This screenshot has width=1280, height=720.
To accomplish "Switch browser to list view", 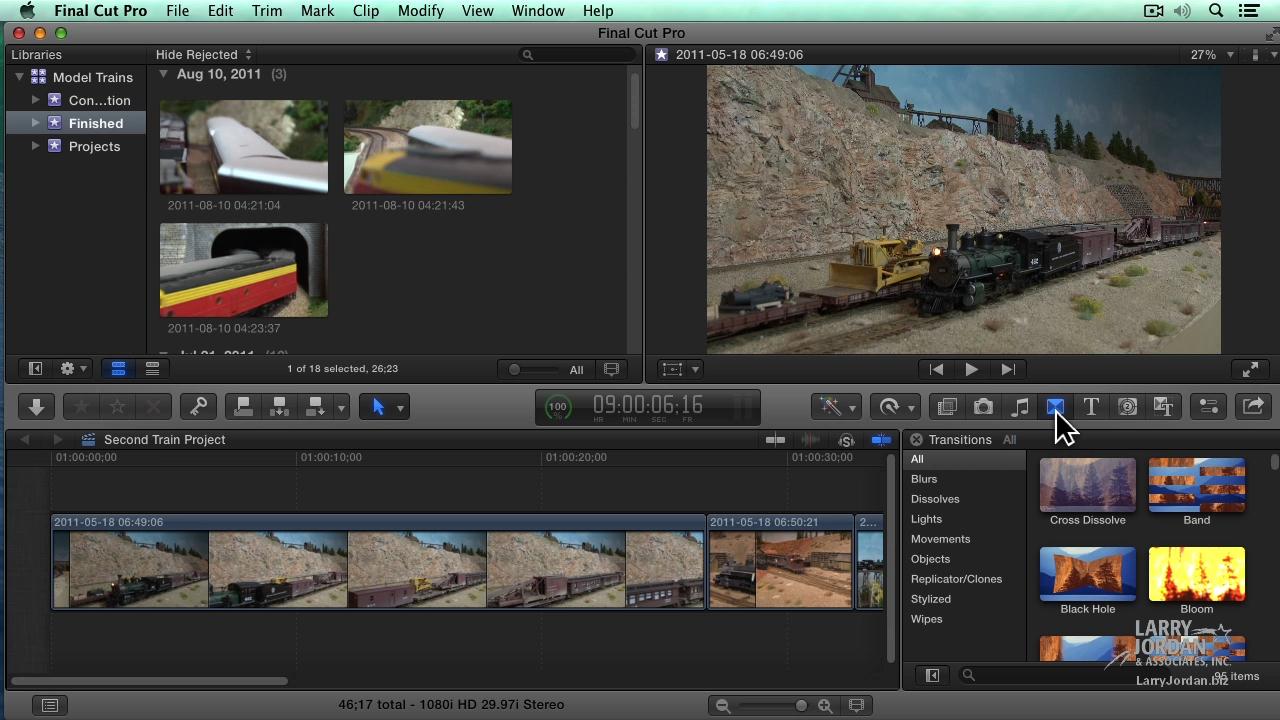I will 152,369.
